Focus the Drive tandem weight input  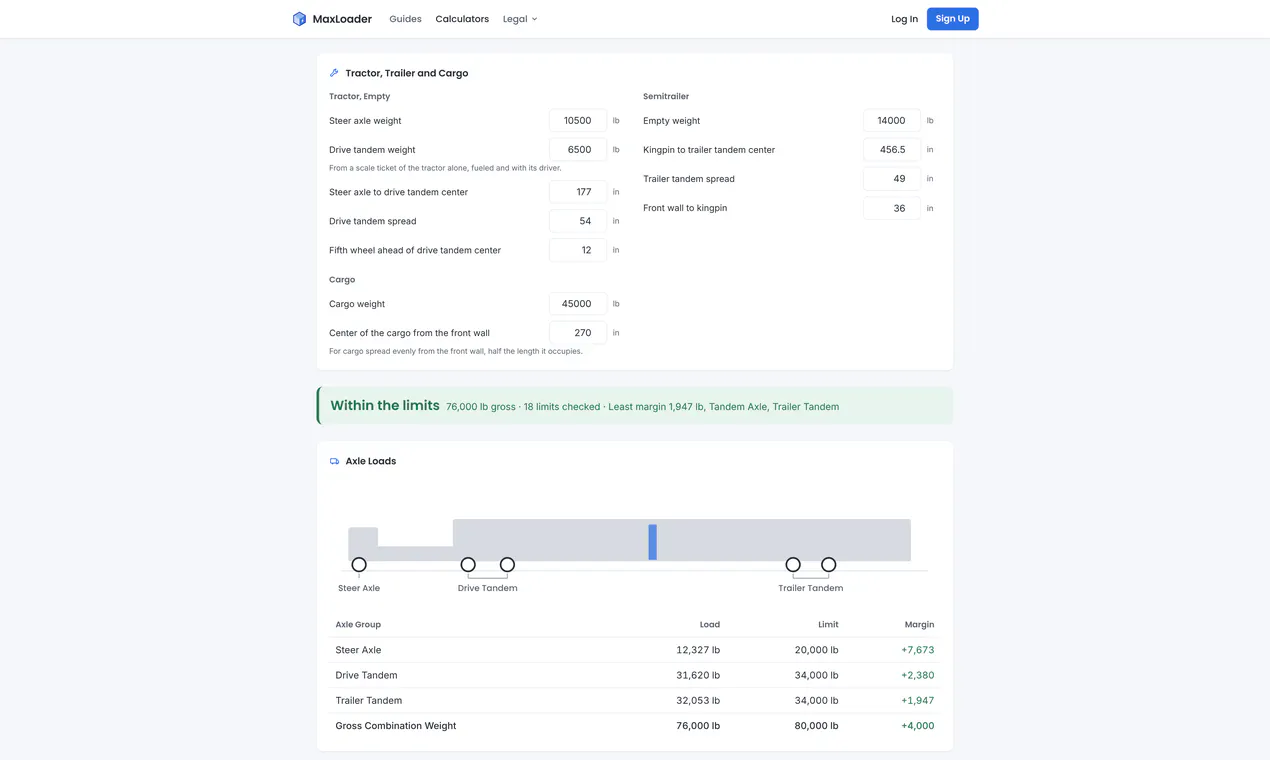point(578,149)
